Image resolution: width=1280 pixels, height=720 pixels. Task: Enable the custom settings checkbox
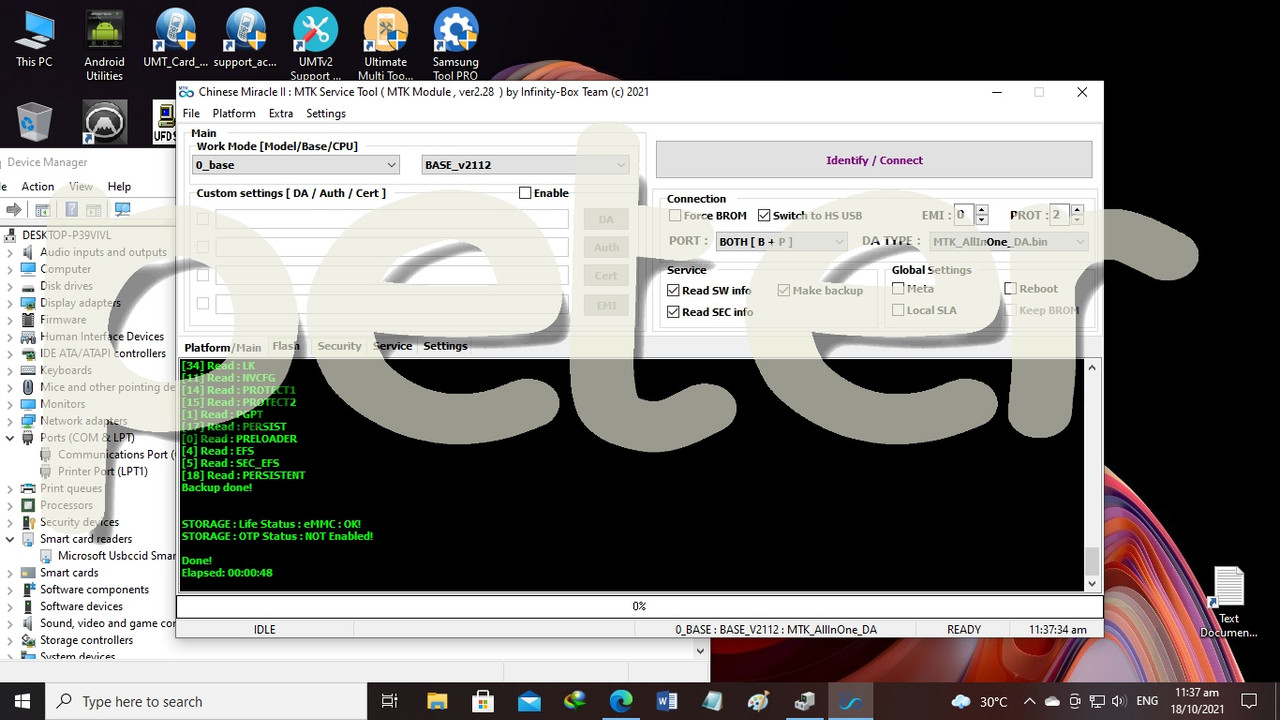click(525, 193)
